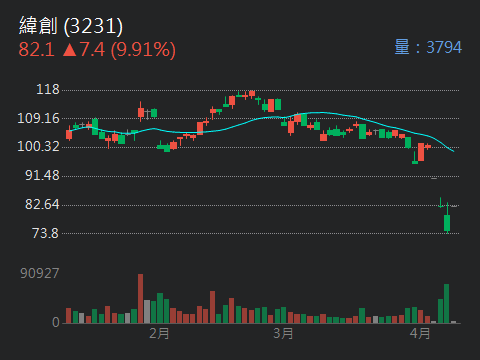Image resolution: width=480 pixels, height=360 pixels.
Task: Click the 4月 date axis label
Action: 420,333
